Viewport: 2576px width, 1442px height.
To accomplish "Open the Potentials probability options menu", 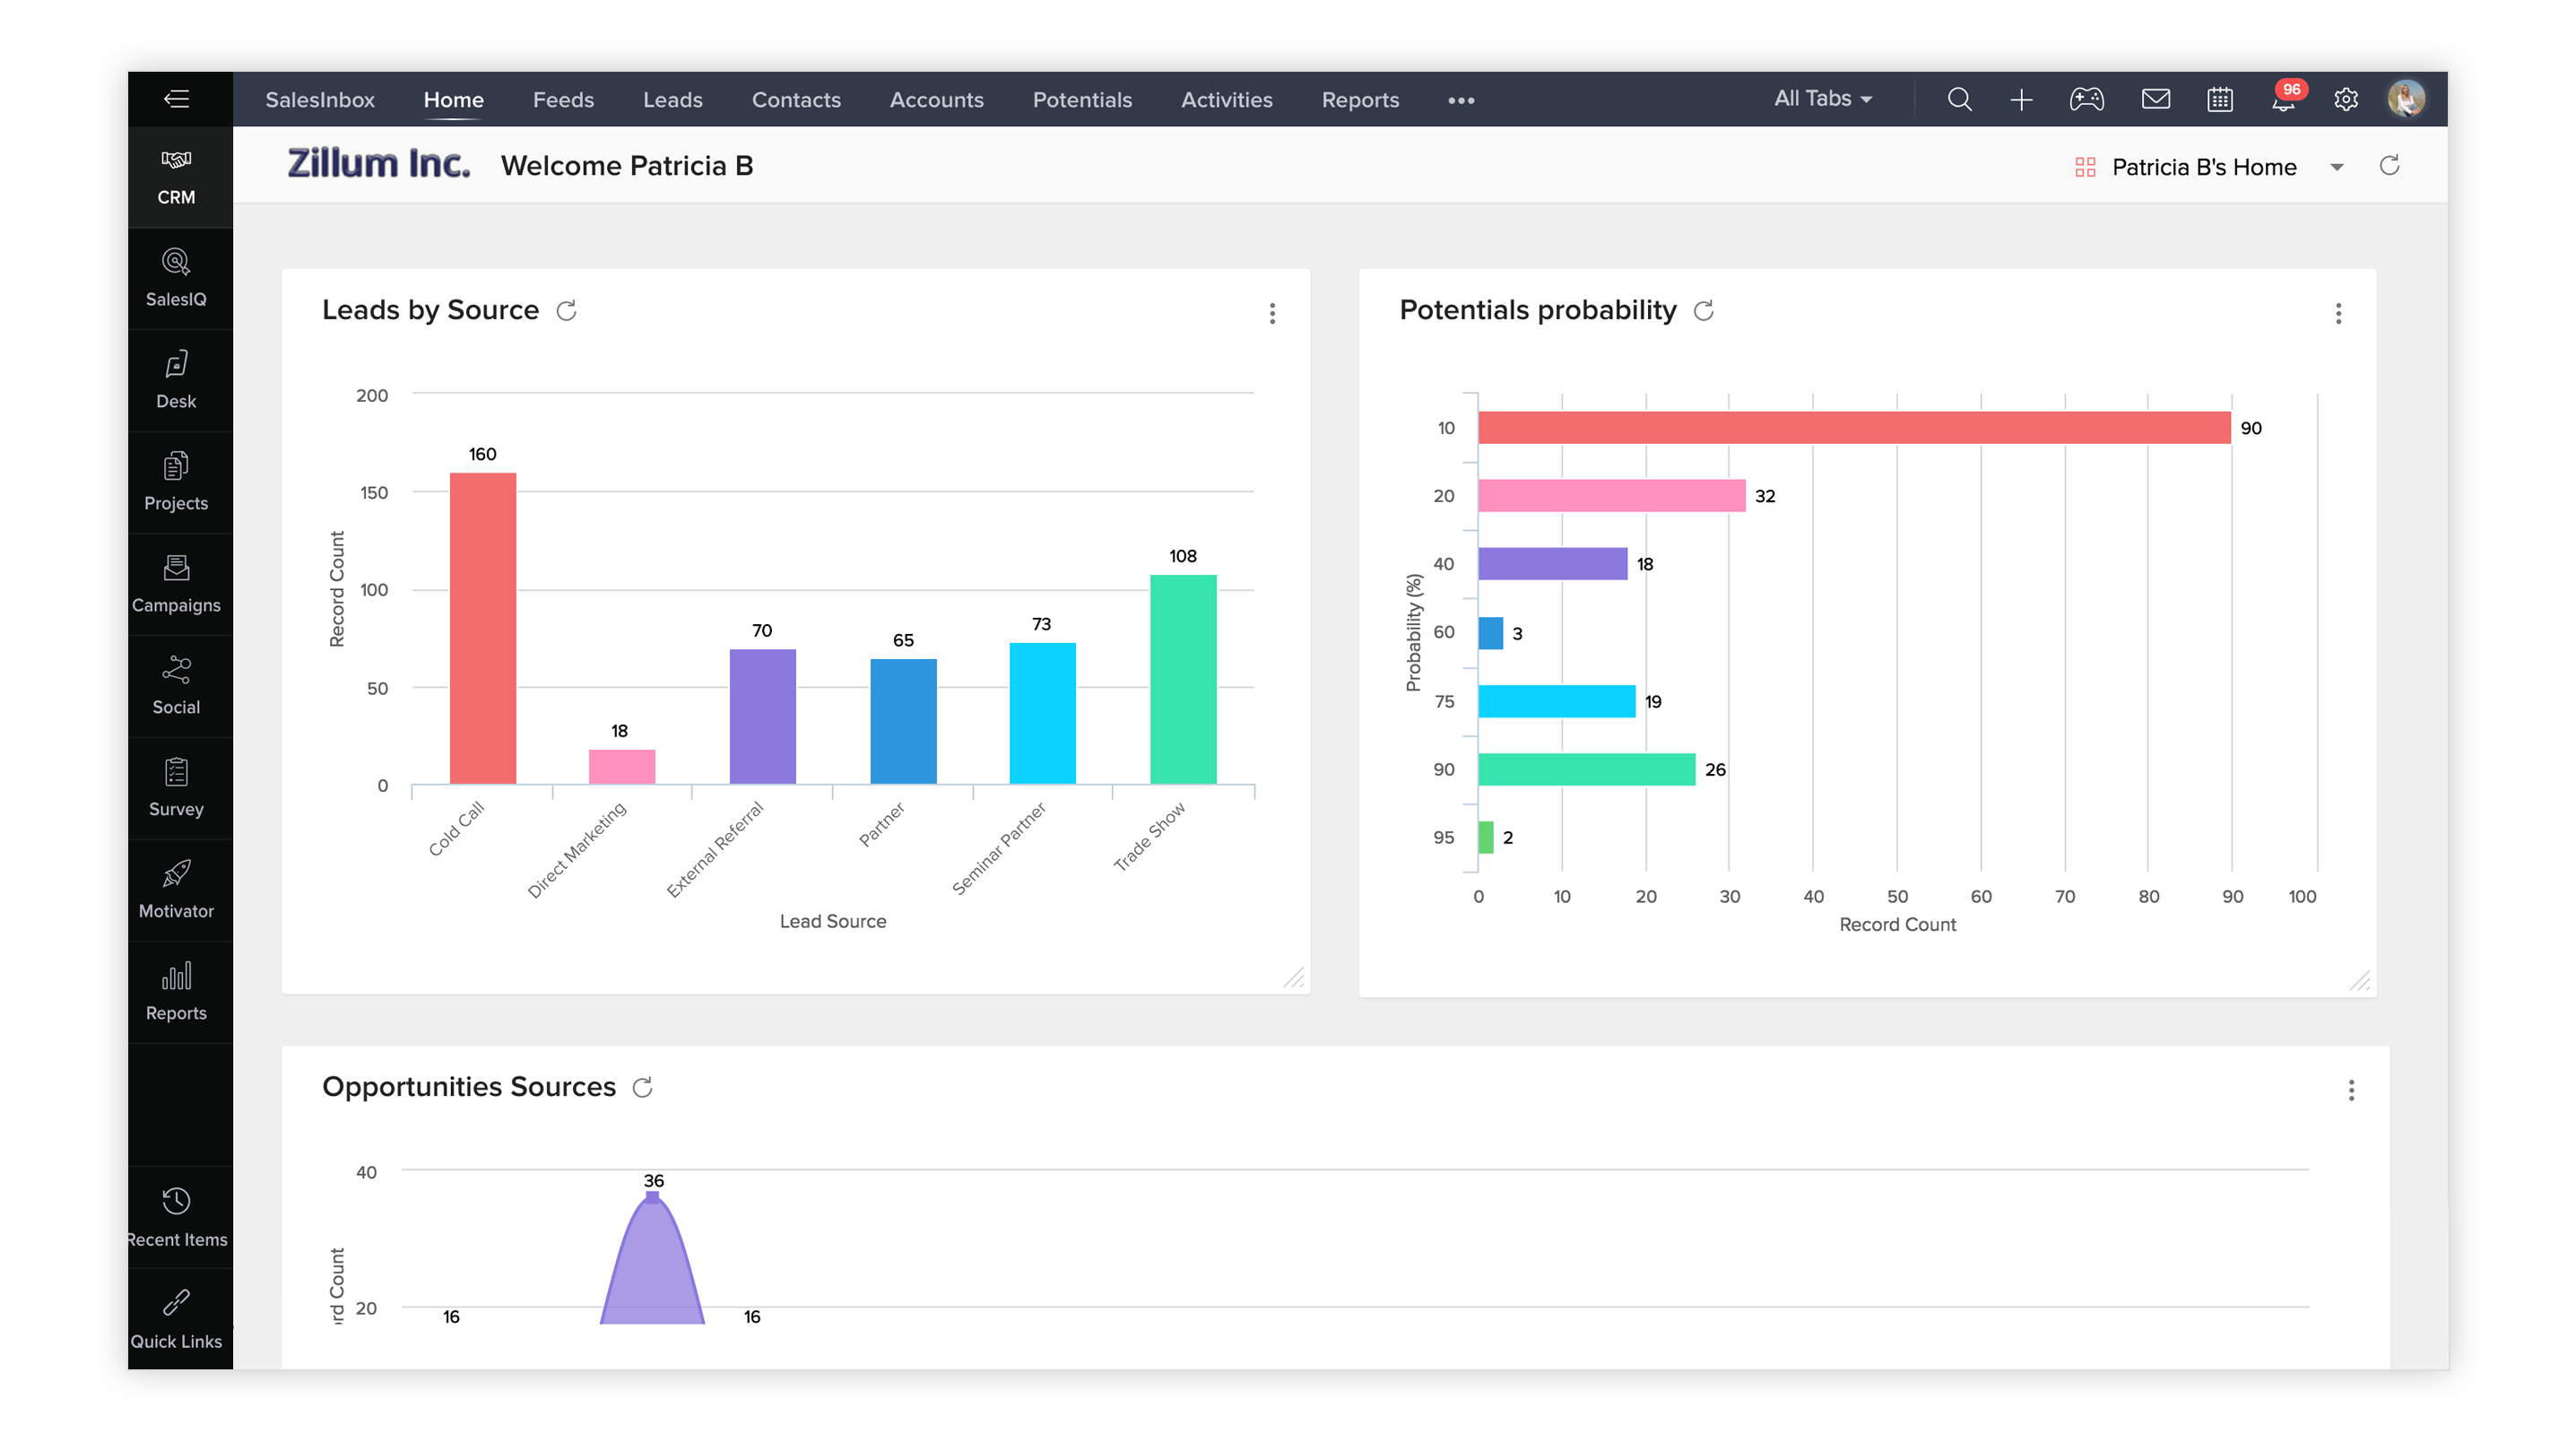I will pos(2338,313).
